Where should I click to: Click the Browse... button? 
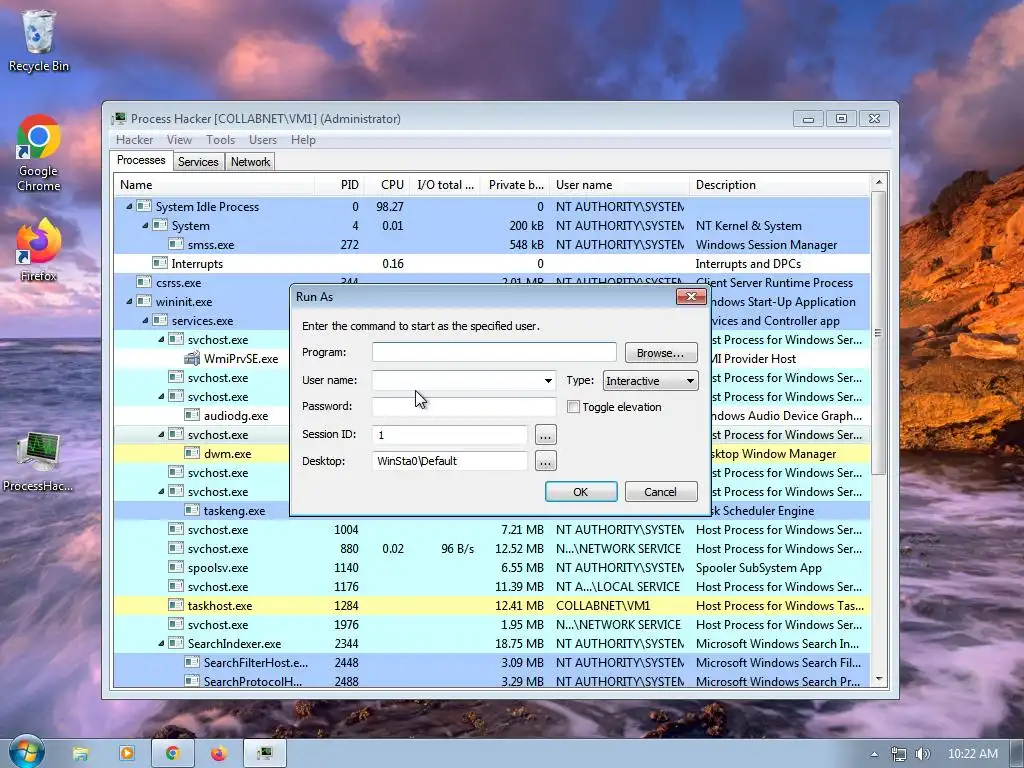pos(661,353)
